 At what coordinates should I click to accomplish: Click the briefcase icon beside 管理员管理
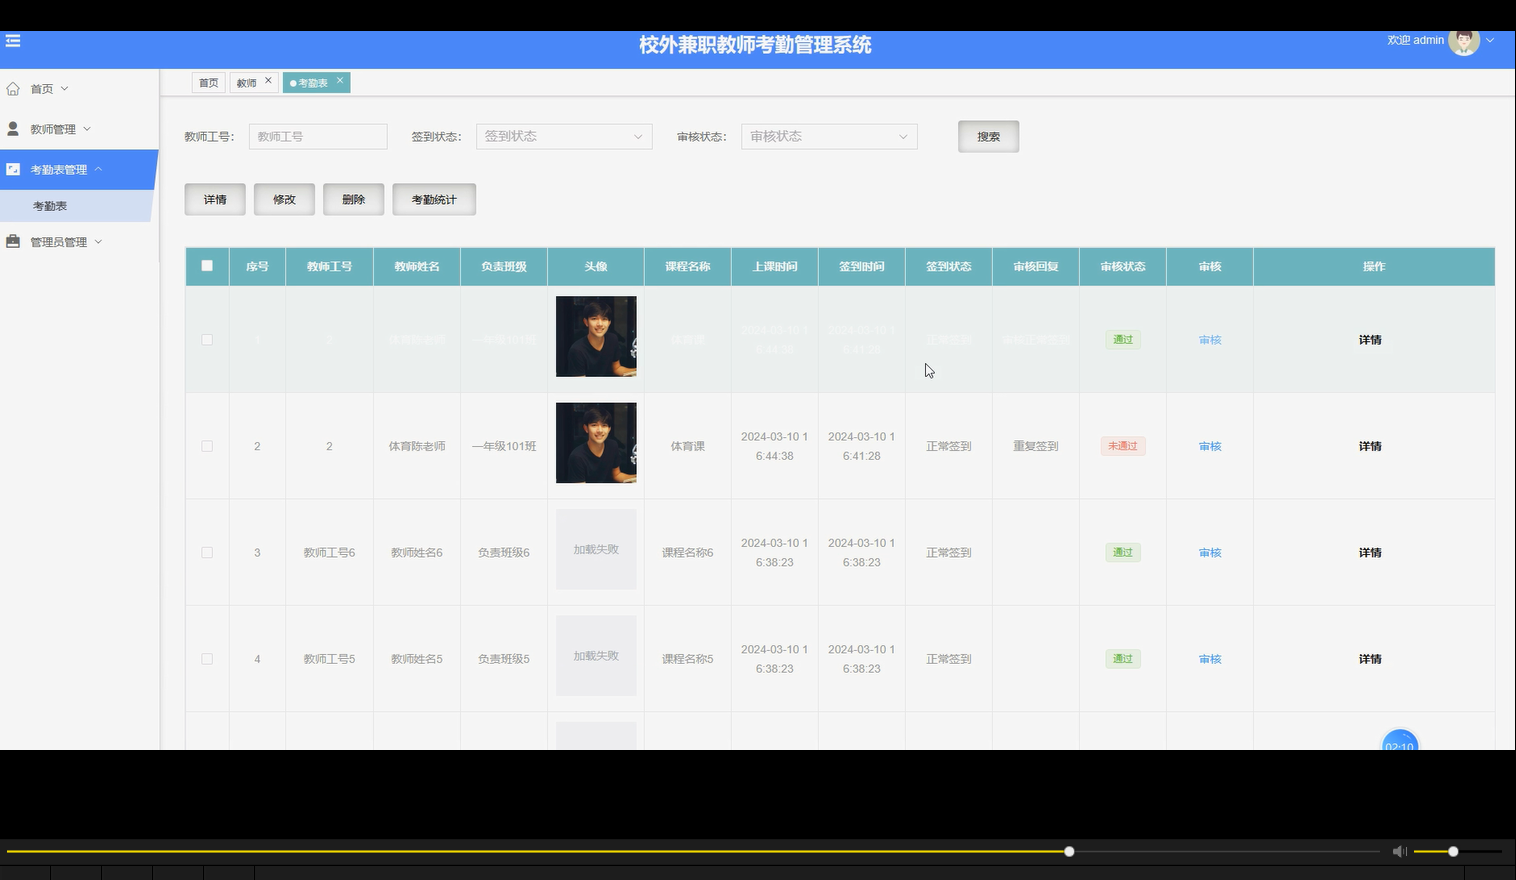pyautogui.click(x=13, y=242)
